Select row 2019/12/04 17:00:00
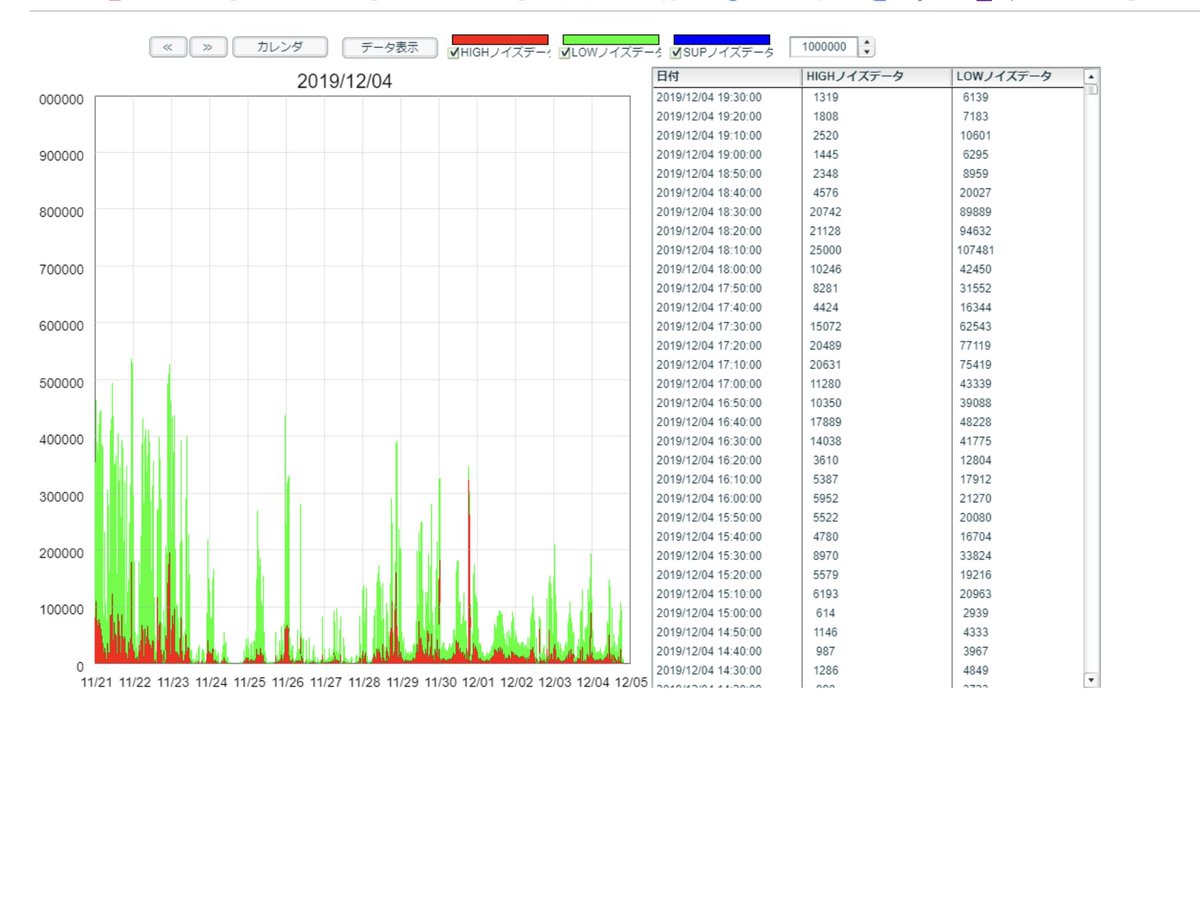The height and width of the screenshot is (900, 1200). click(868, 383)
